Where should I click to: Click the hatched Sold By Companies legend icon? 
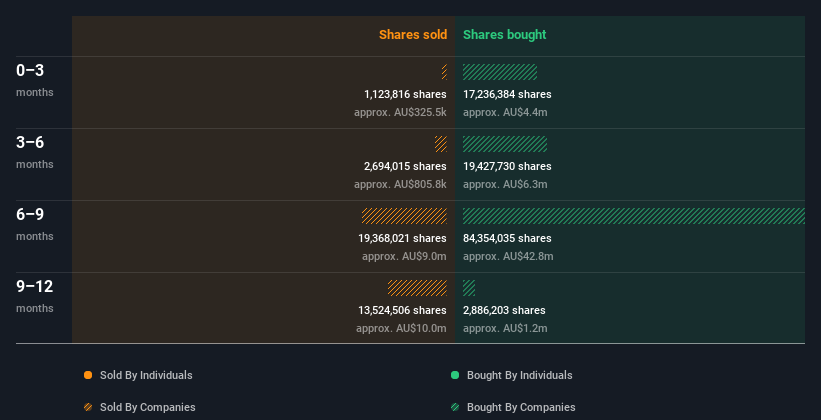click(88, 407)
